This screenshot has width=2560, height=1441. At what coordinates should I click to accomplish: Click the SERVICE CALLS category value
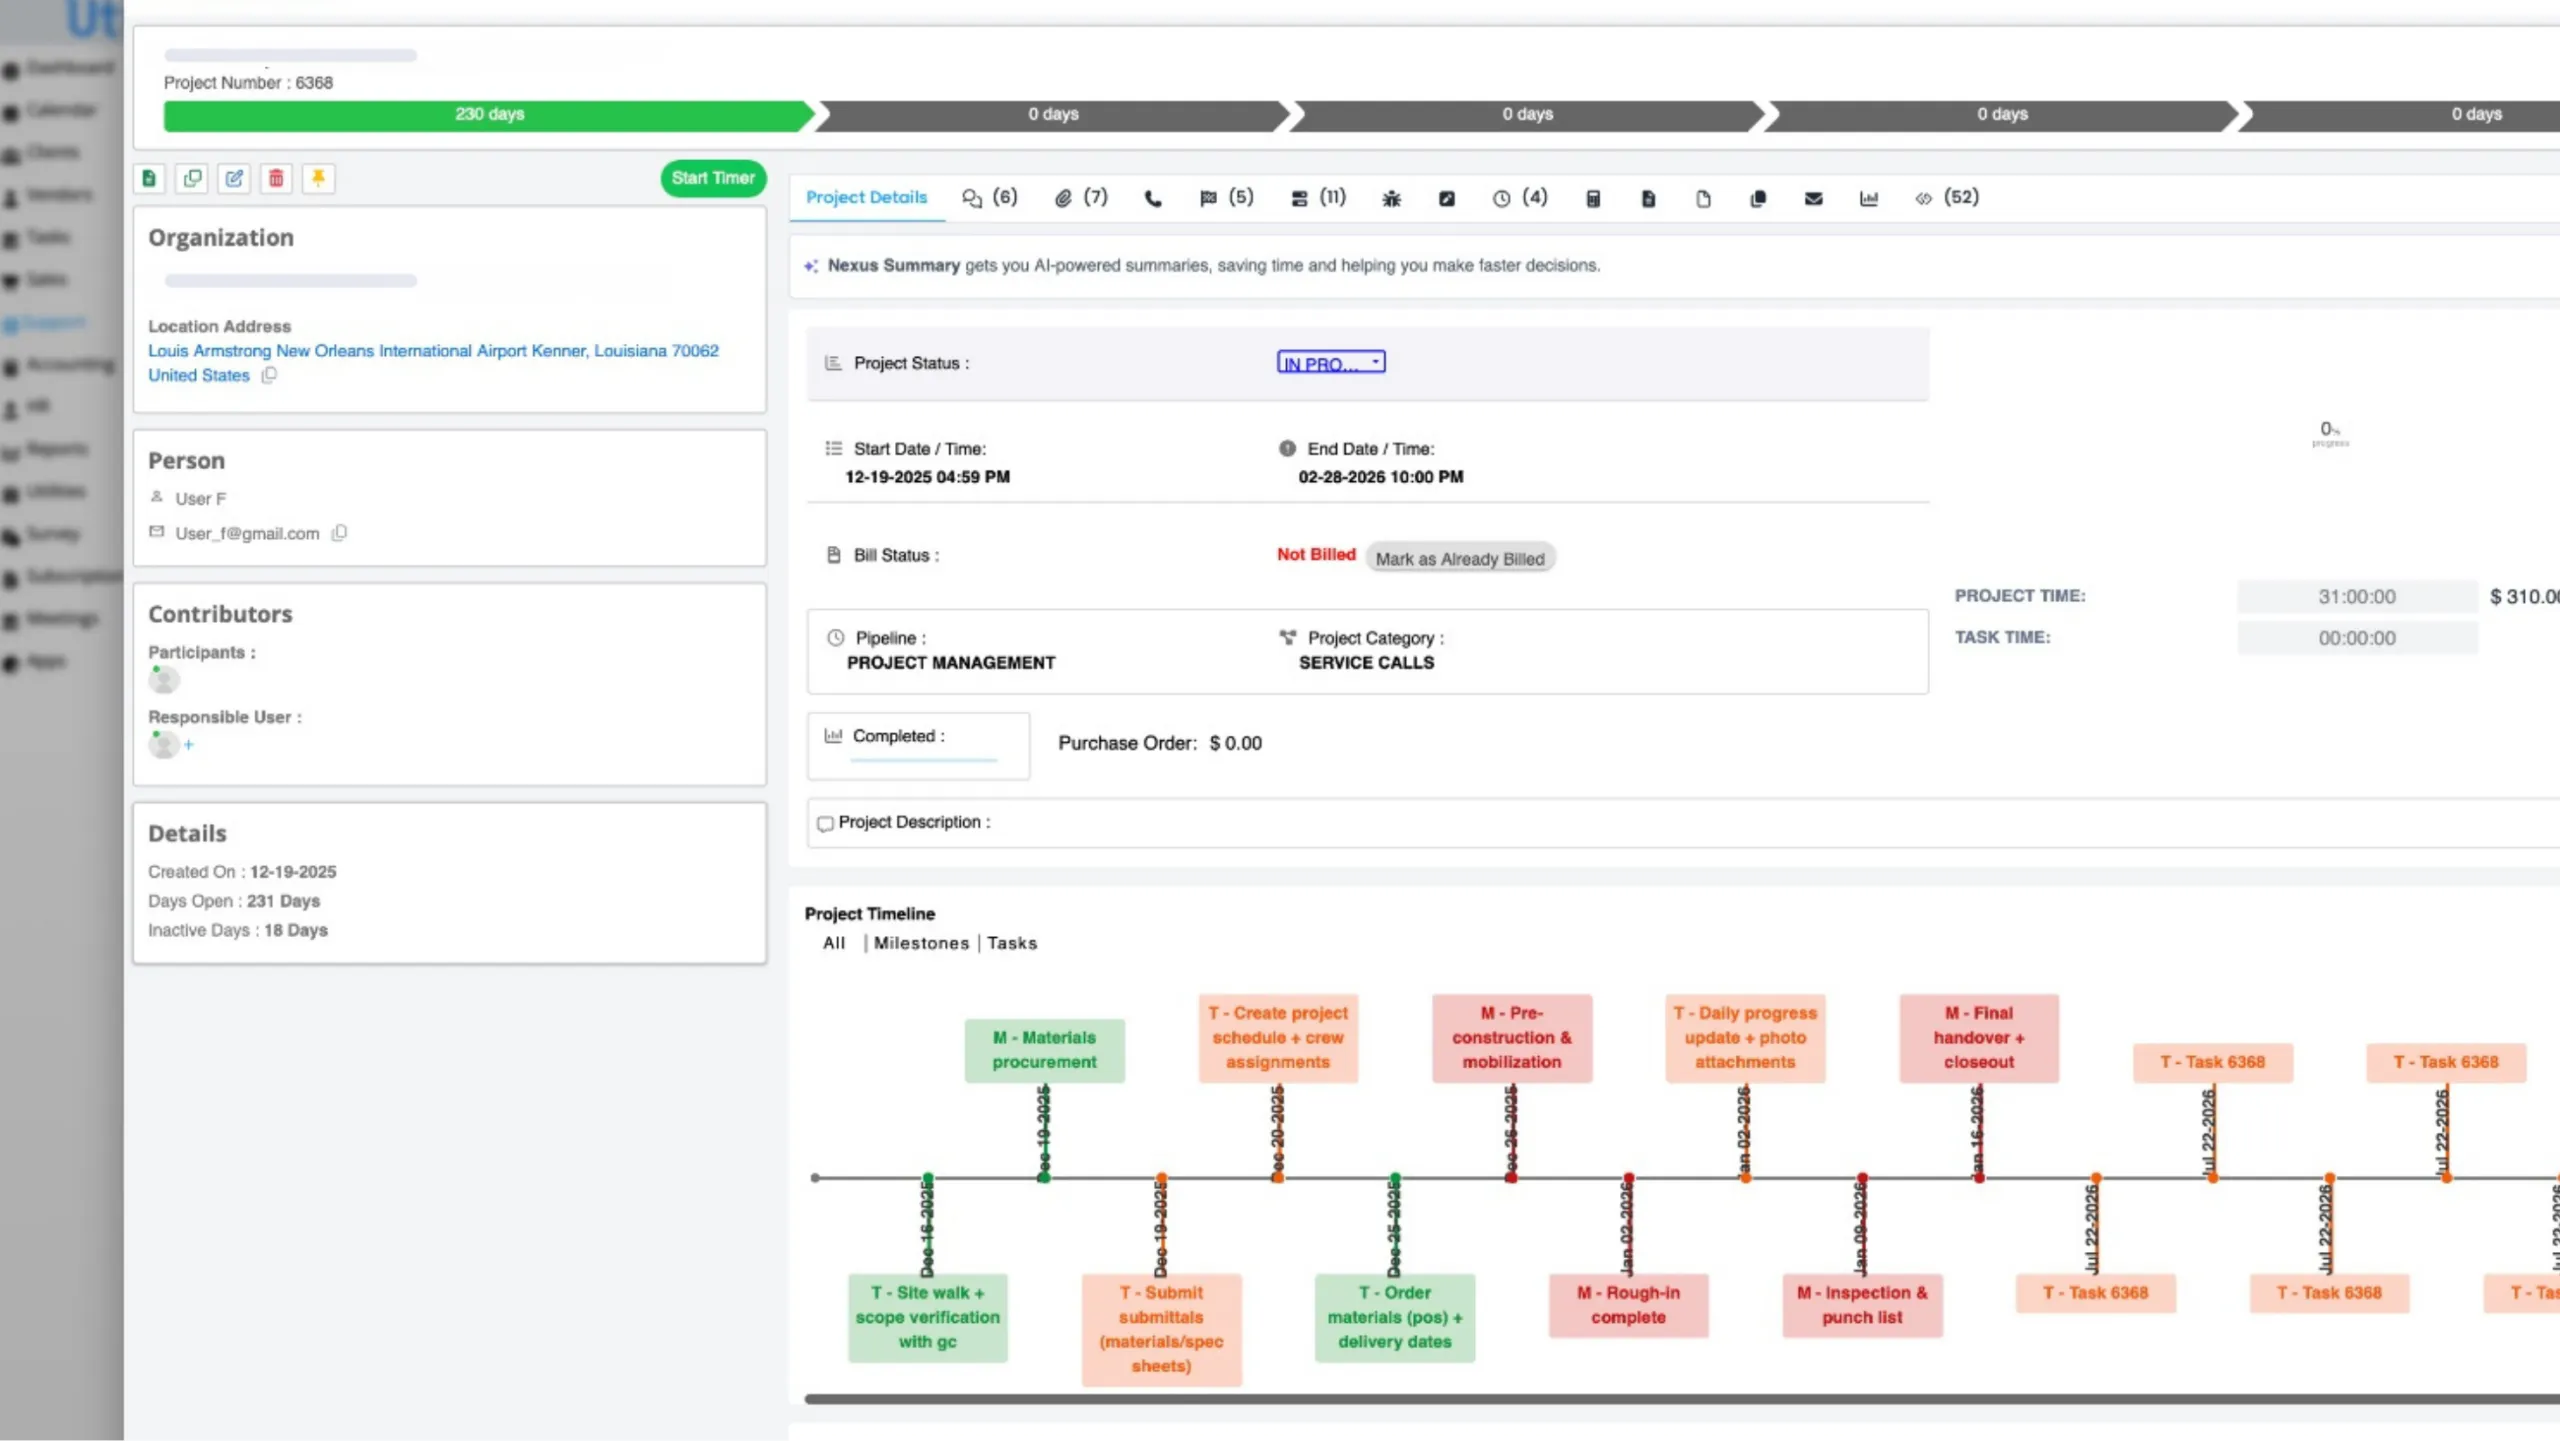(1366, 662)
